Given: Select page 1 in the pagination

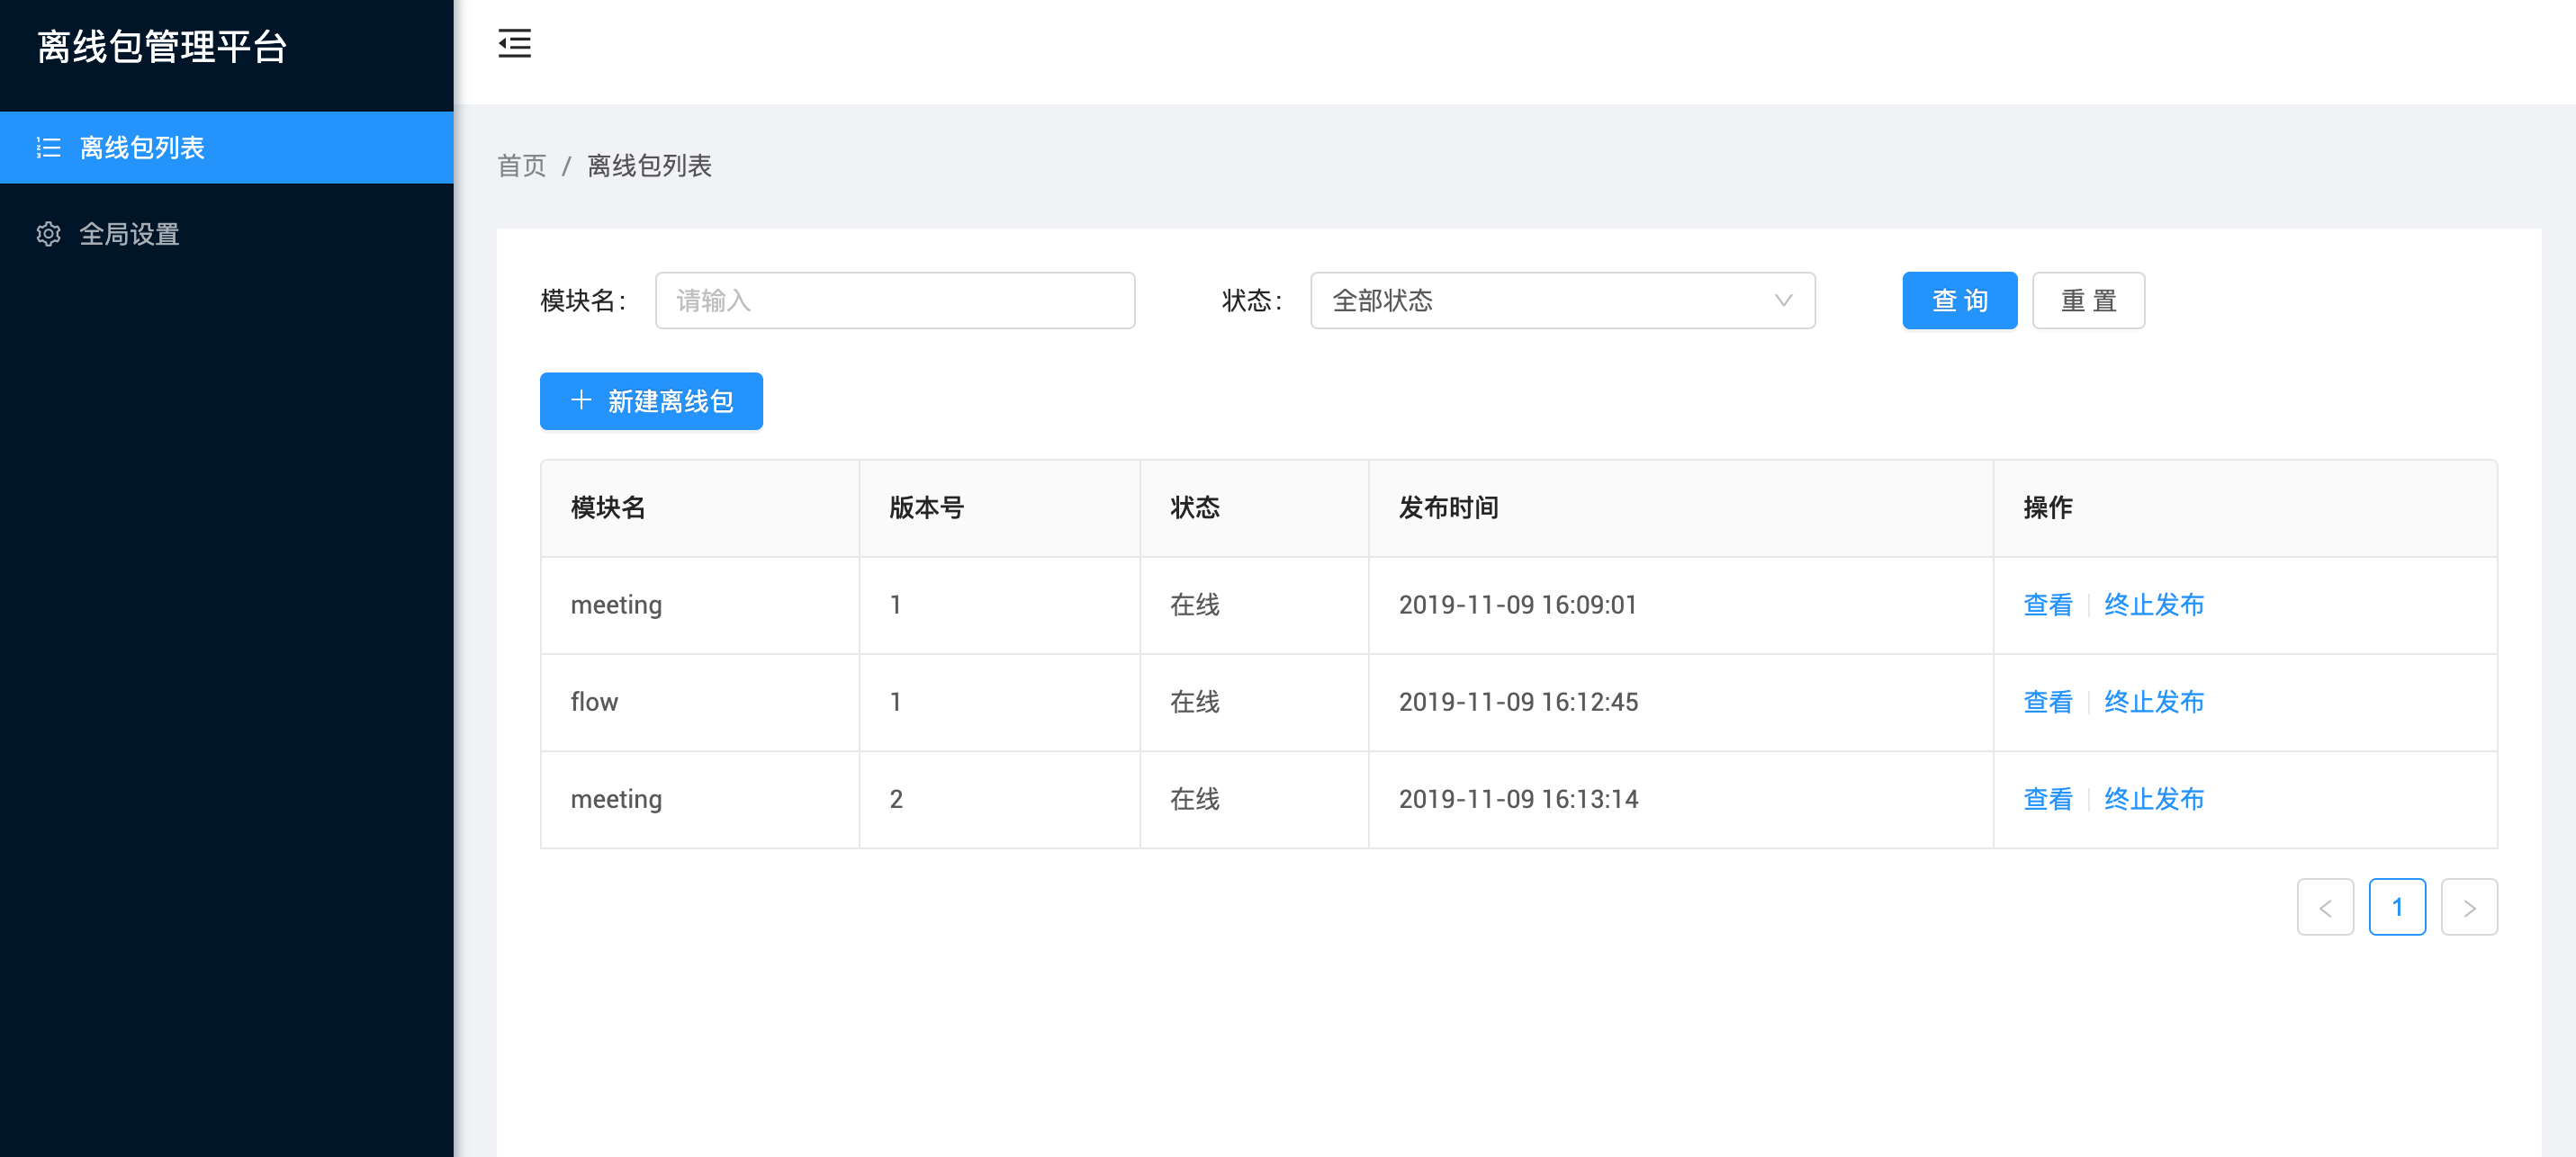Looking at the screenshot, I should (x=2396, y=907).
